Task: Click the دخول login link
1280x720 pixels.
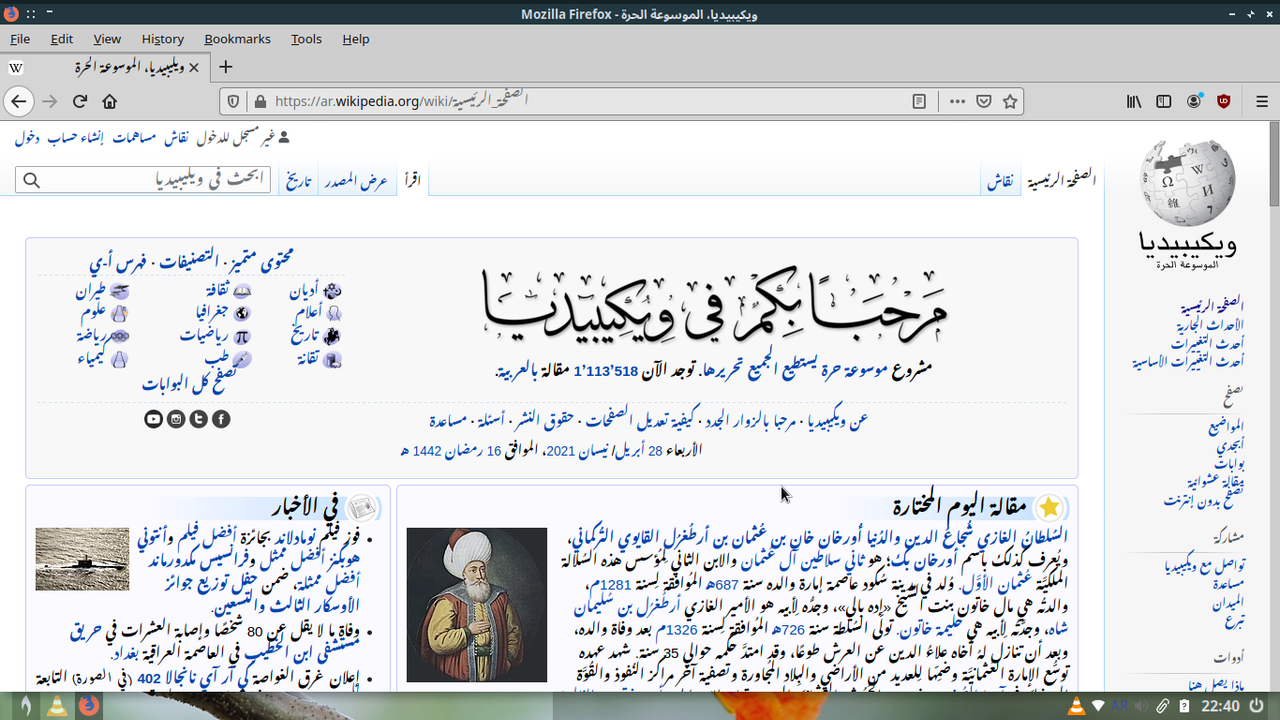Action: (27, 137)
